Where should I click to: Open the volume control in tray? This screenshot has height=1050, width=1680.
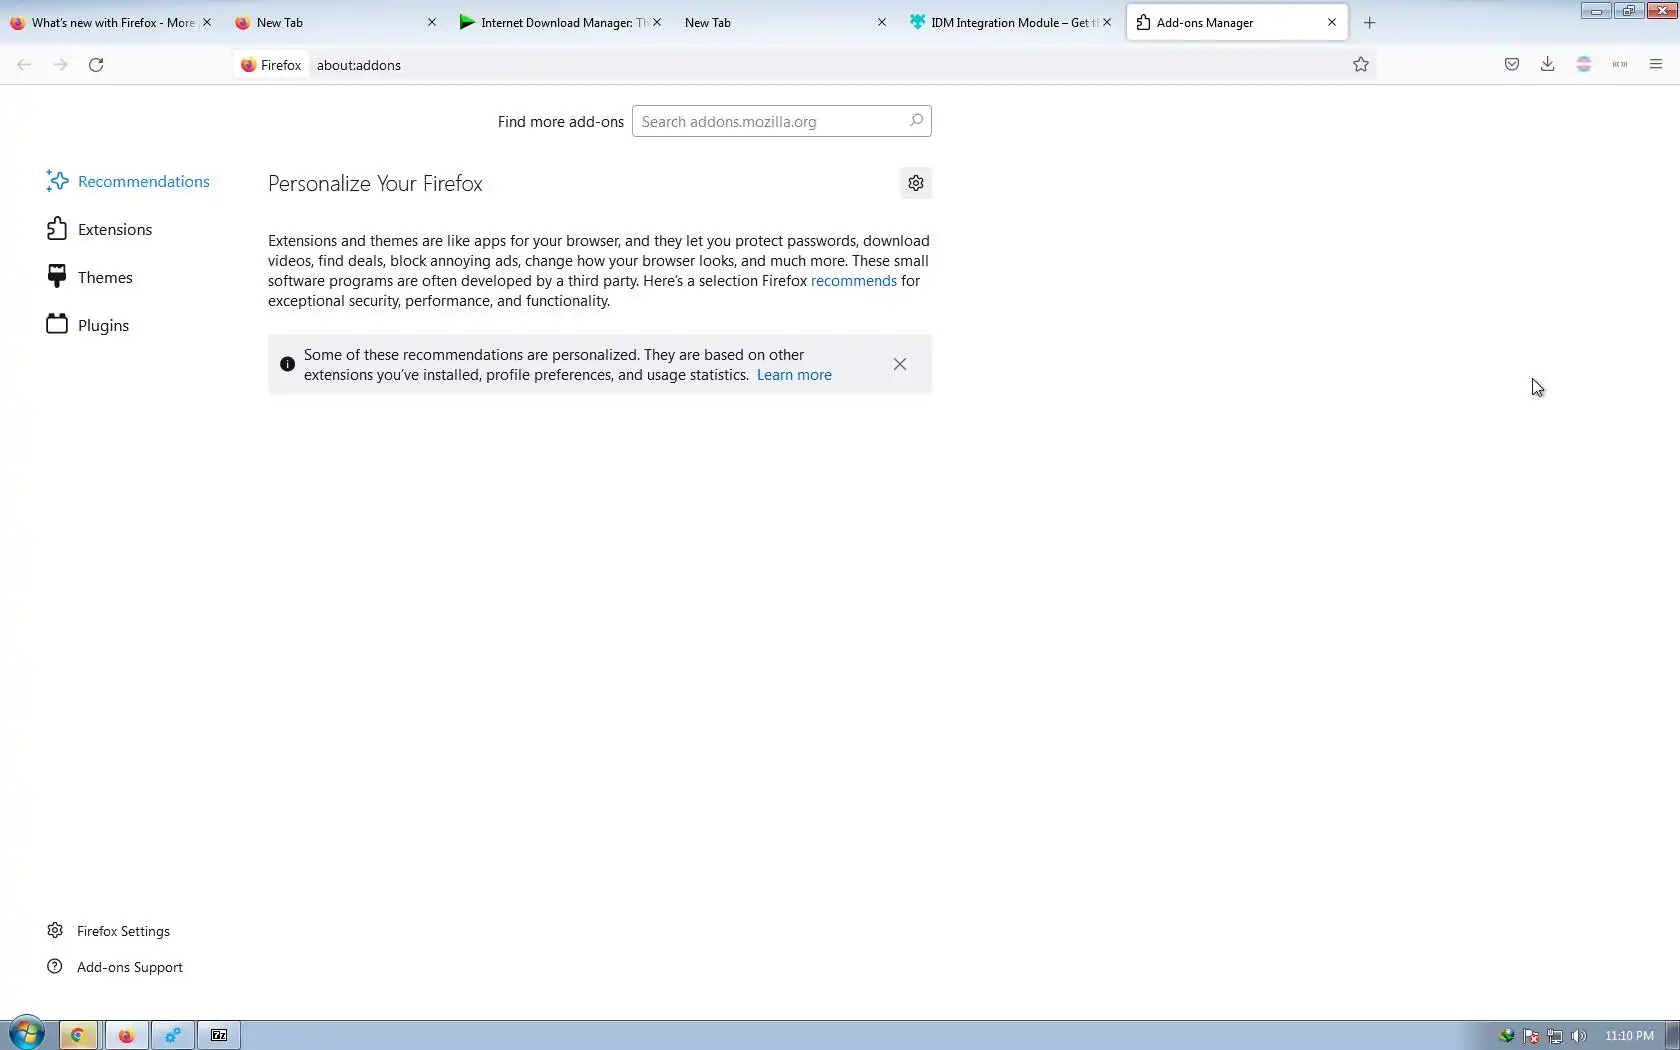[x=1579, y=1036]
